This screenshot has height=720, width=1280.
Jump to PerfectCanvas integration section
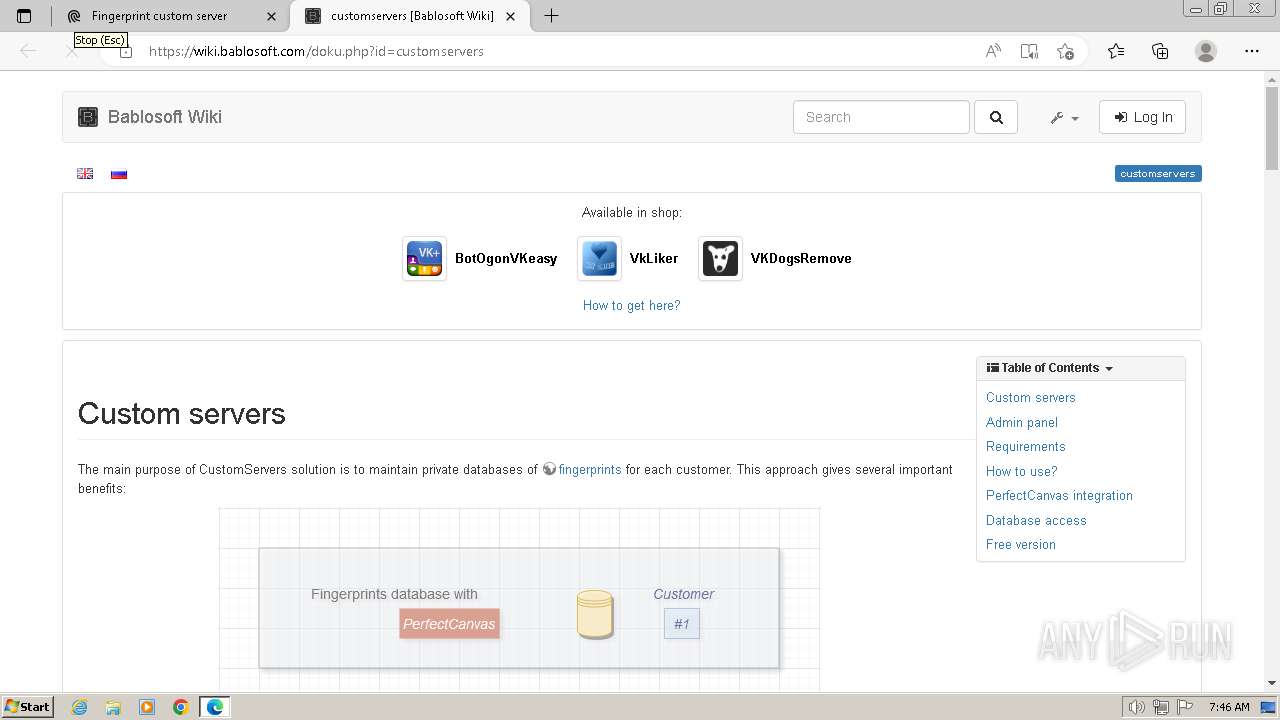(x=1059, y=496)
